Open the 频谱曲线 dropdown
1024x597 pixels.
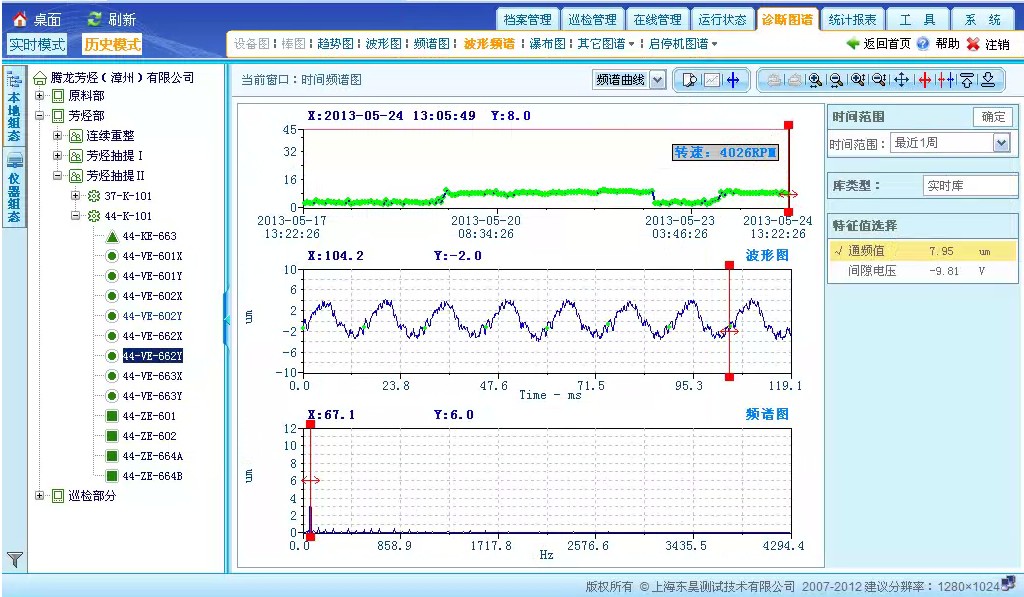(x=629, y=81)
